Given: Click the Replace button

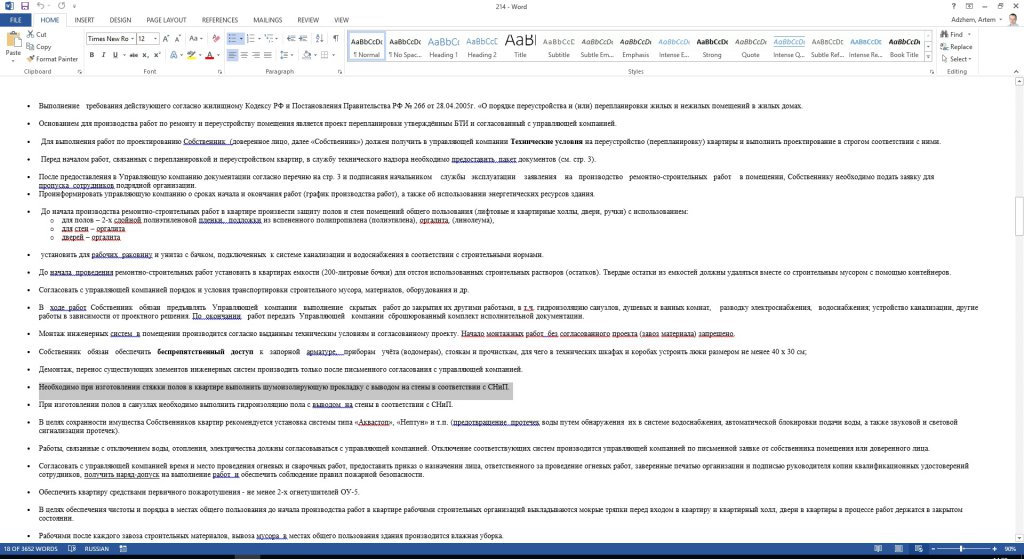Looking at the screenshot, I should pos(958,47).
